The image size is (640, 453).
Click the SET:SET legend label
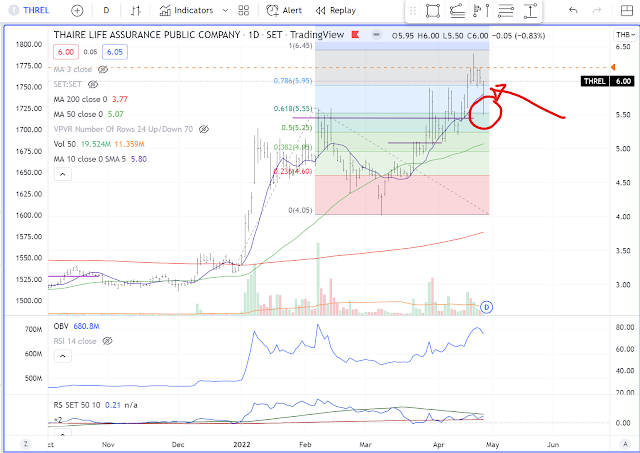click(x=67, y=84)
